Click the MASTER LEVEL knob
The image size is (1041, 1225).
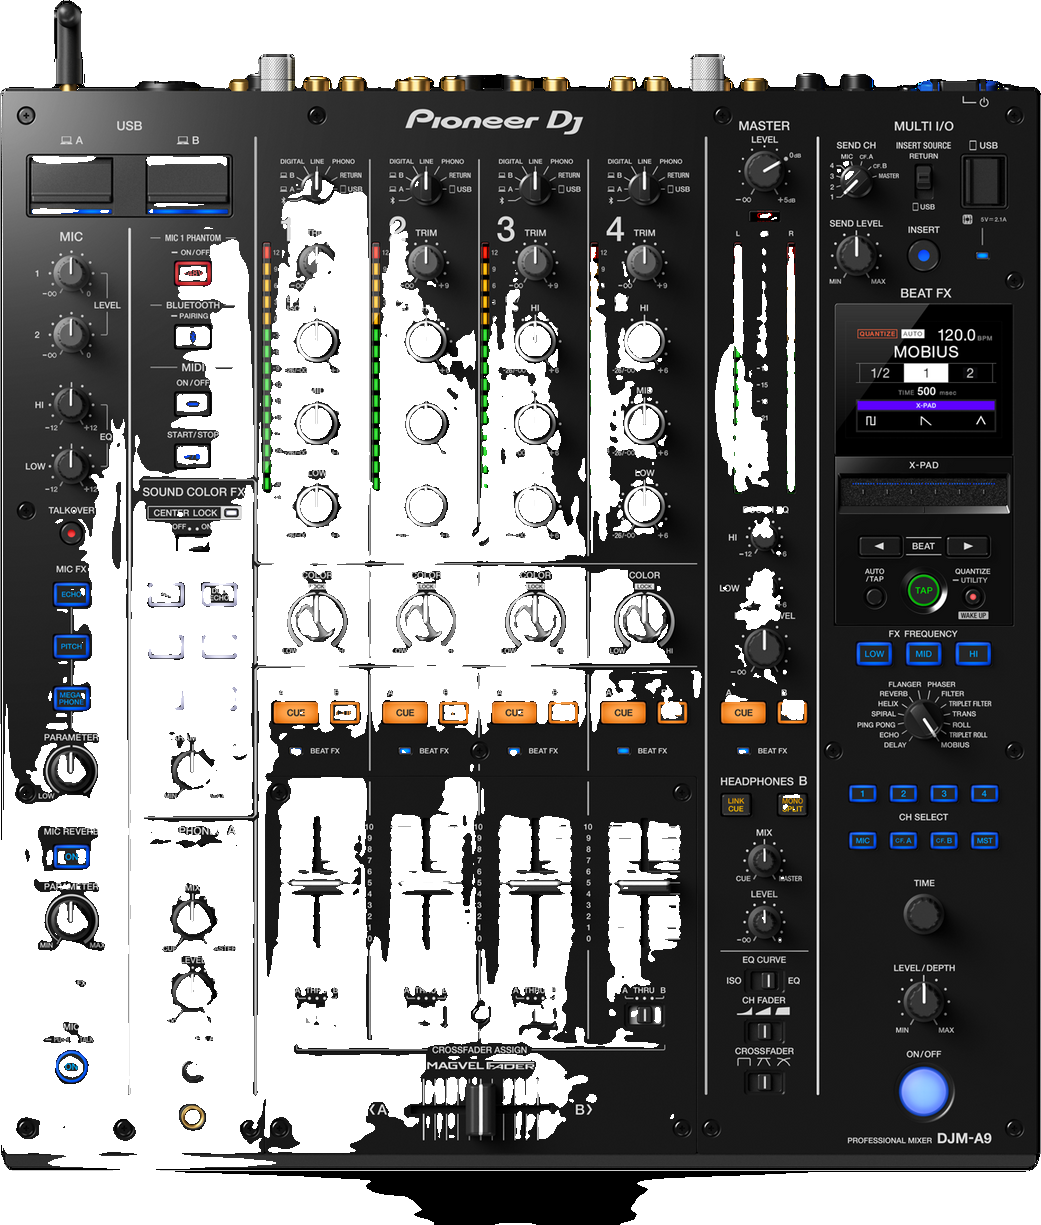click(764, 172)
